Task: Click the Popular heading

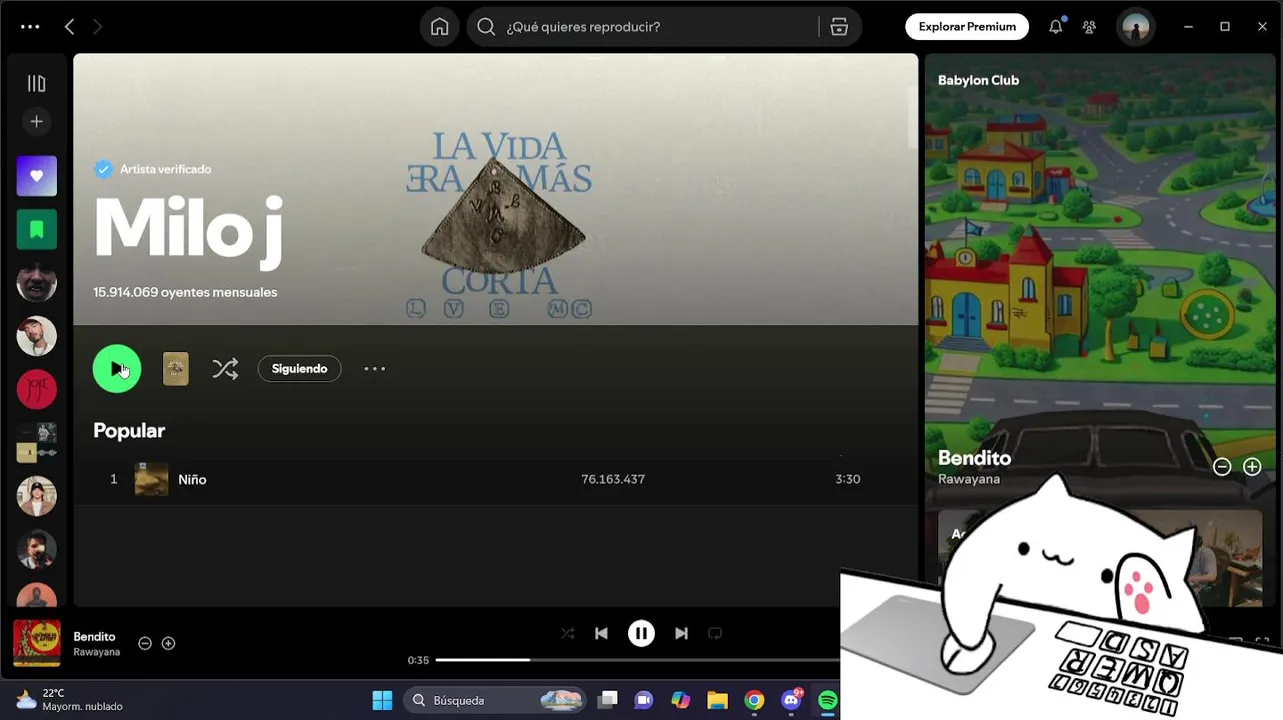Action: [x=129, y=430]
